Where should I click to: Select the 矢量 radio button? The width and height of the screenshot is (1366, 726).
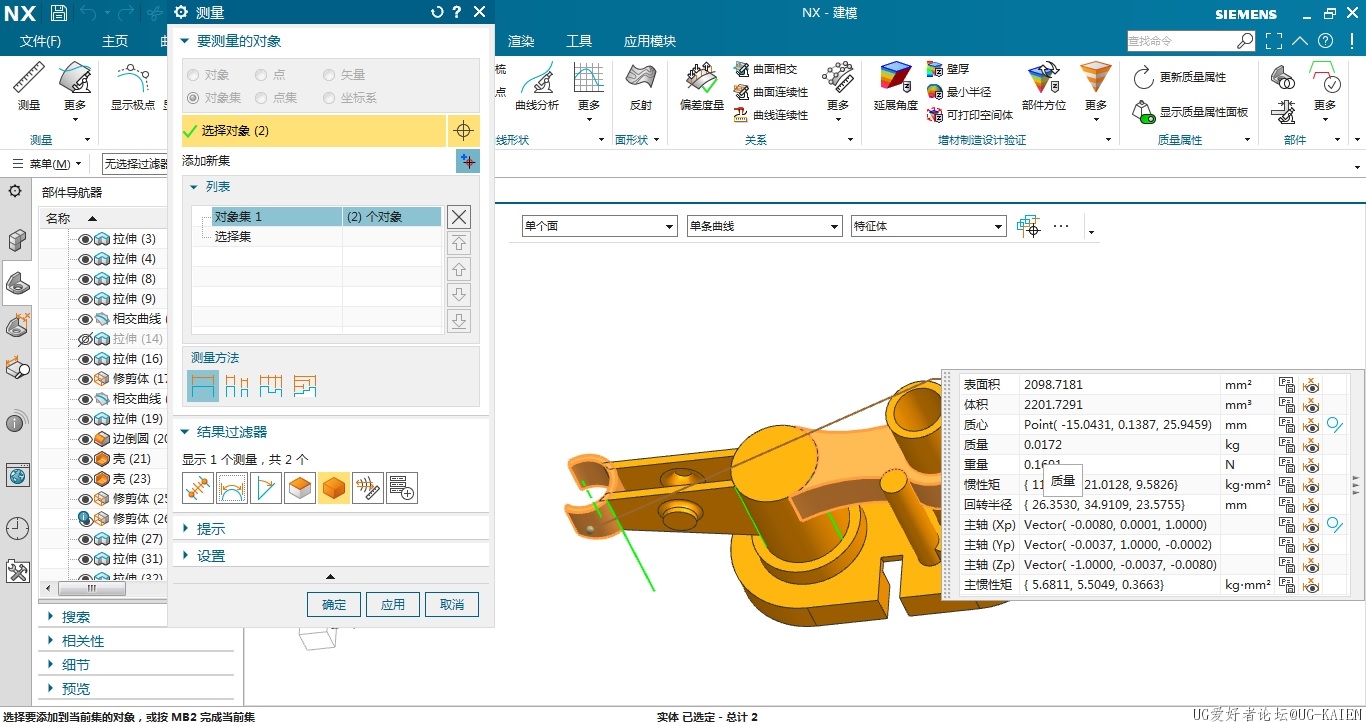coord(329,75)
